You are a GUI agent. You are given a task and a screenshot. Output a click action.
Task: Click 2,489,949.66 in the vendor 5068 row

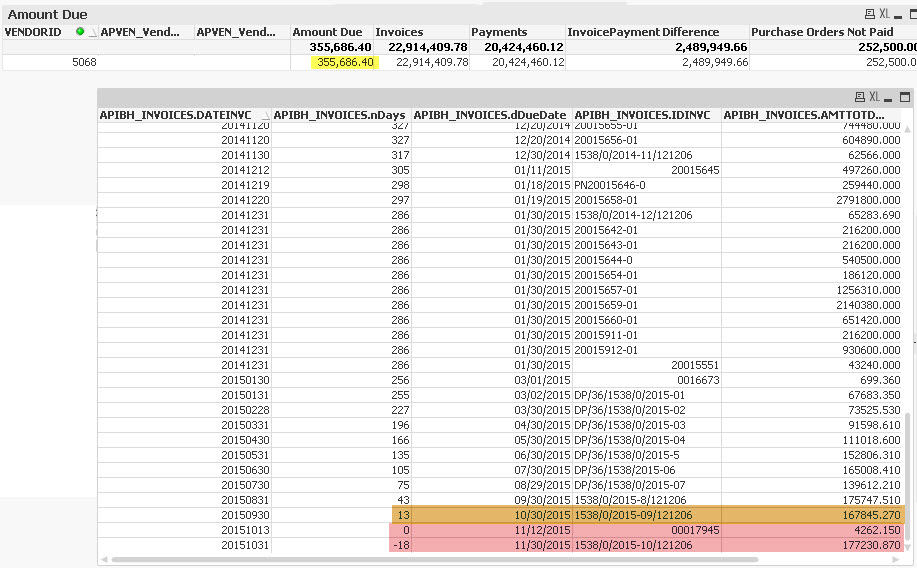pos(715,62)
